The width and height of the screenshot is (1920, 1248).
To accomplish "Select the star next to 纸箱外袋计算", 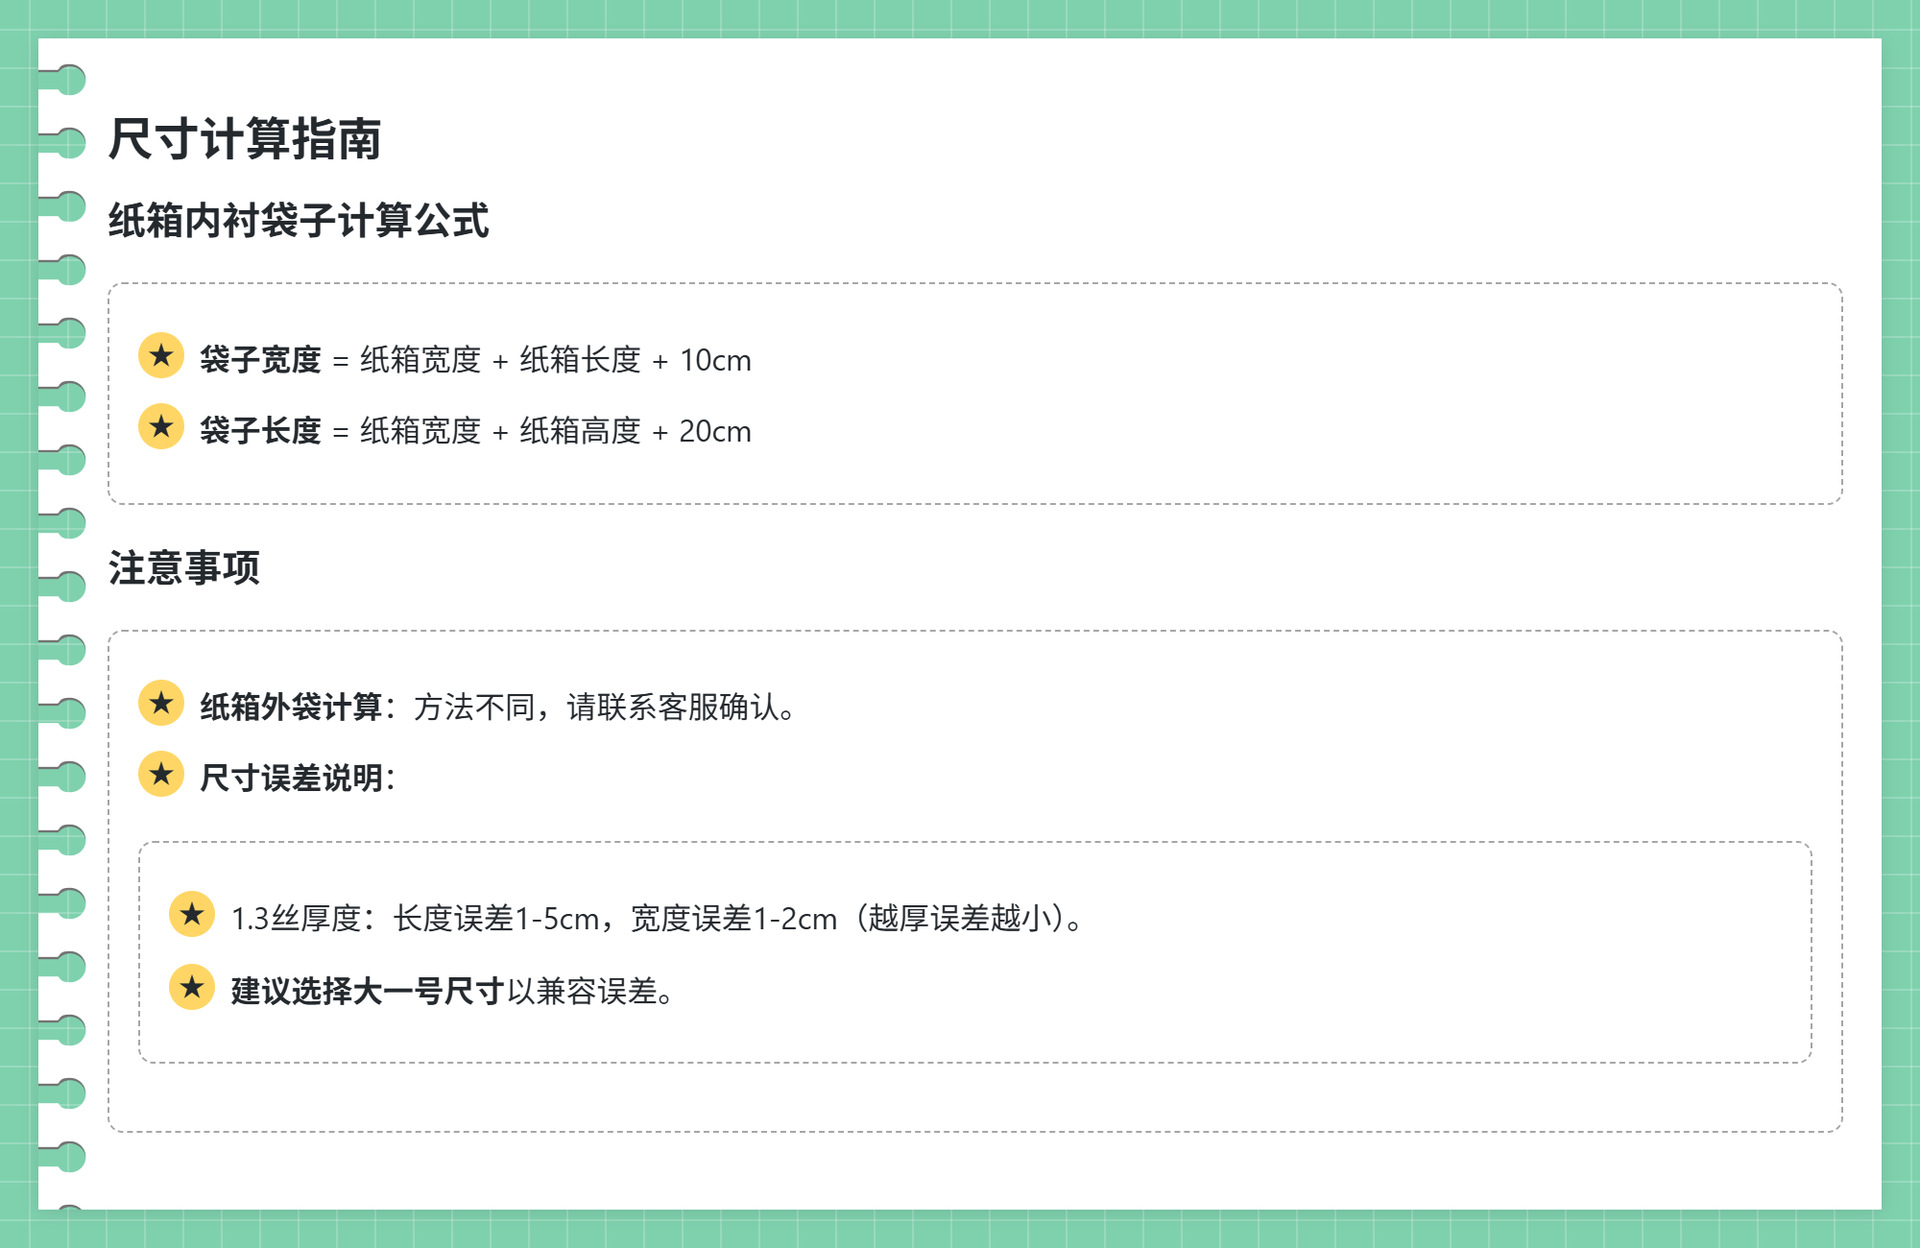I will coord(161,703).
